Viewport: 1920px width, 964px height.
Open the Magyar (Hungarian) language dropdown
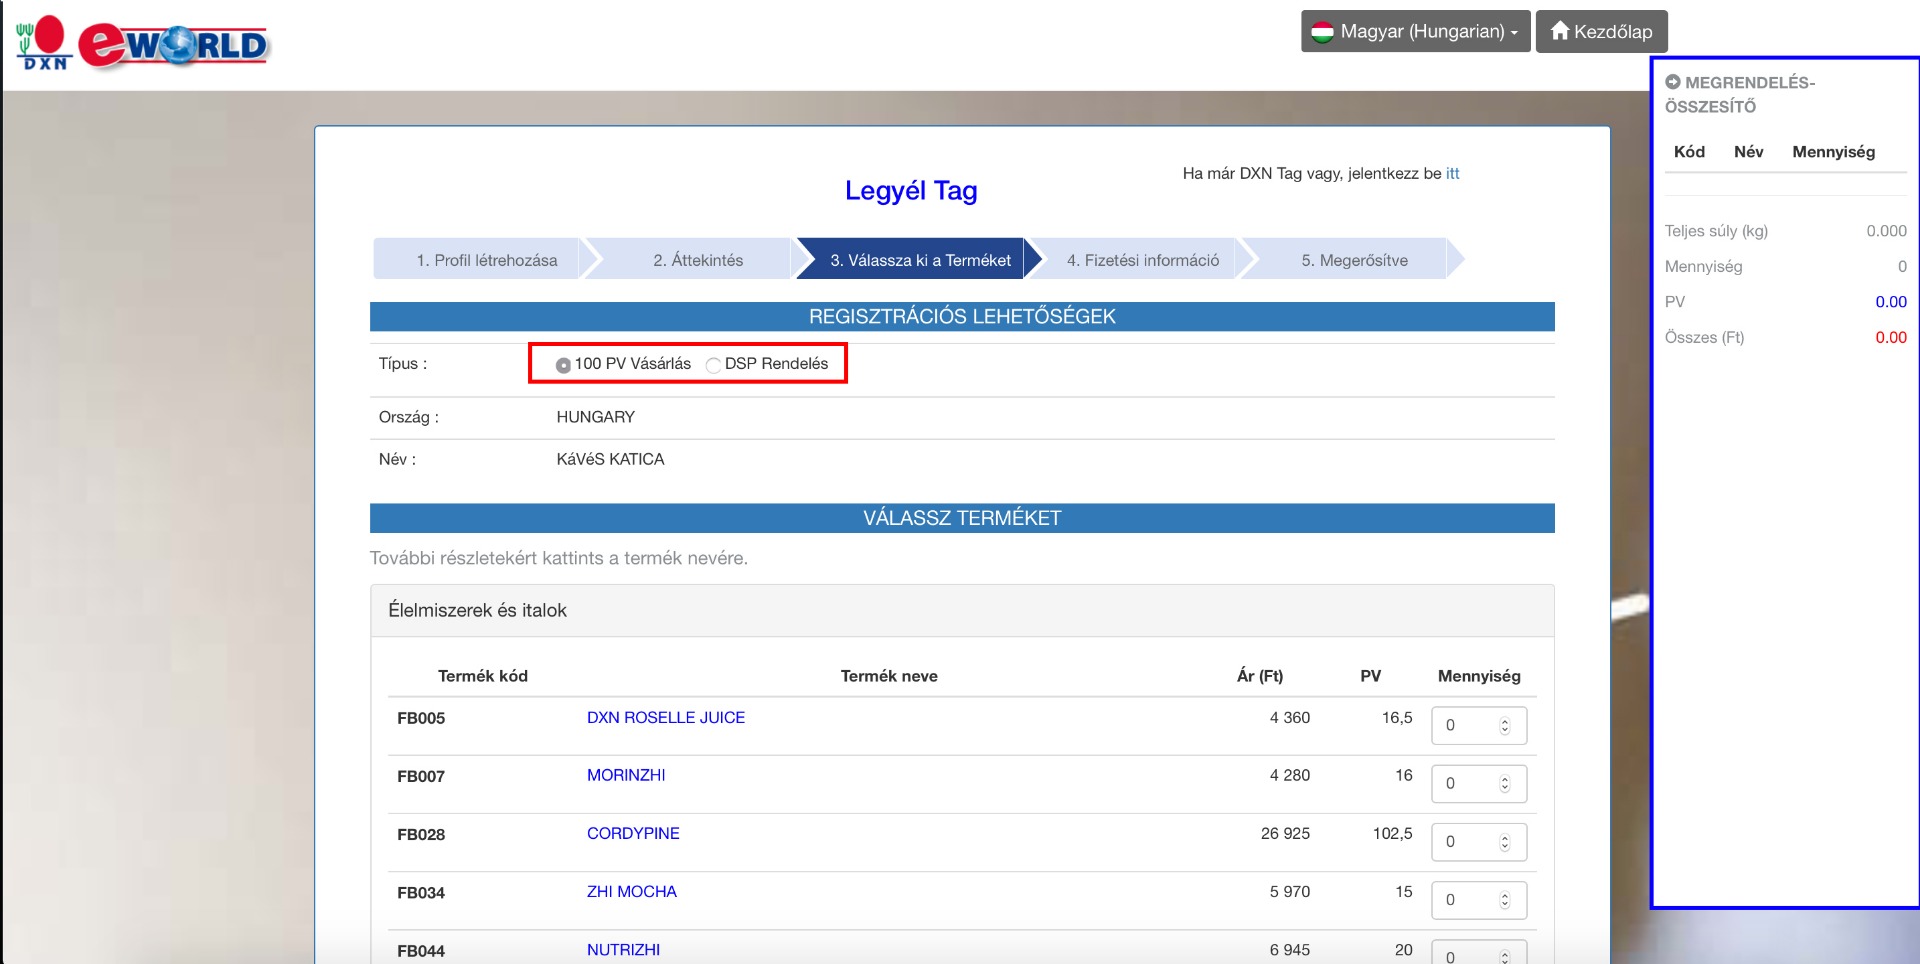(x=1415, y=32)
